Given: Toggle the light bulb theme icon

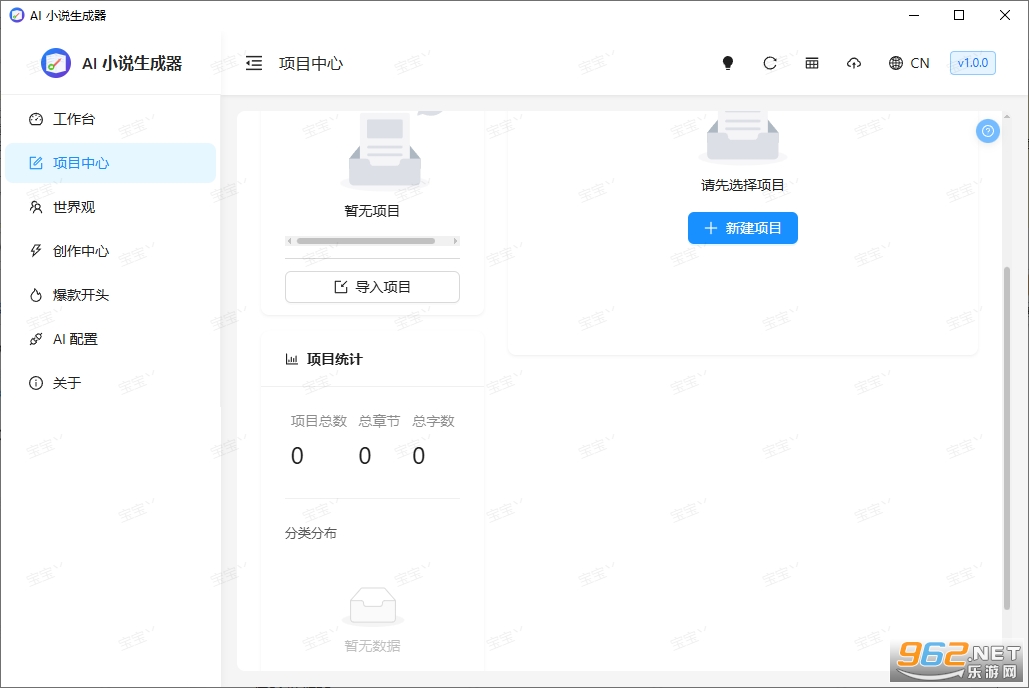Looking at the screenshot, I should point(728,63).
